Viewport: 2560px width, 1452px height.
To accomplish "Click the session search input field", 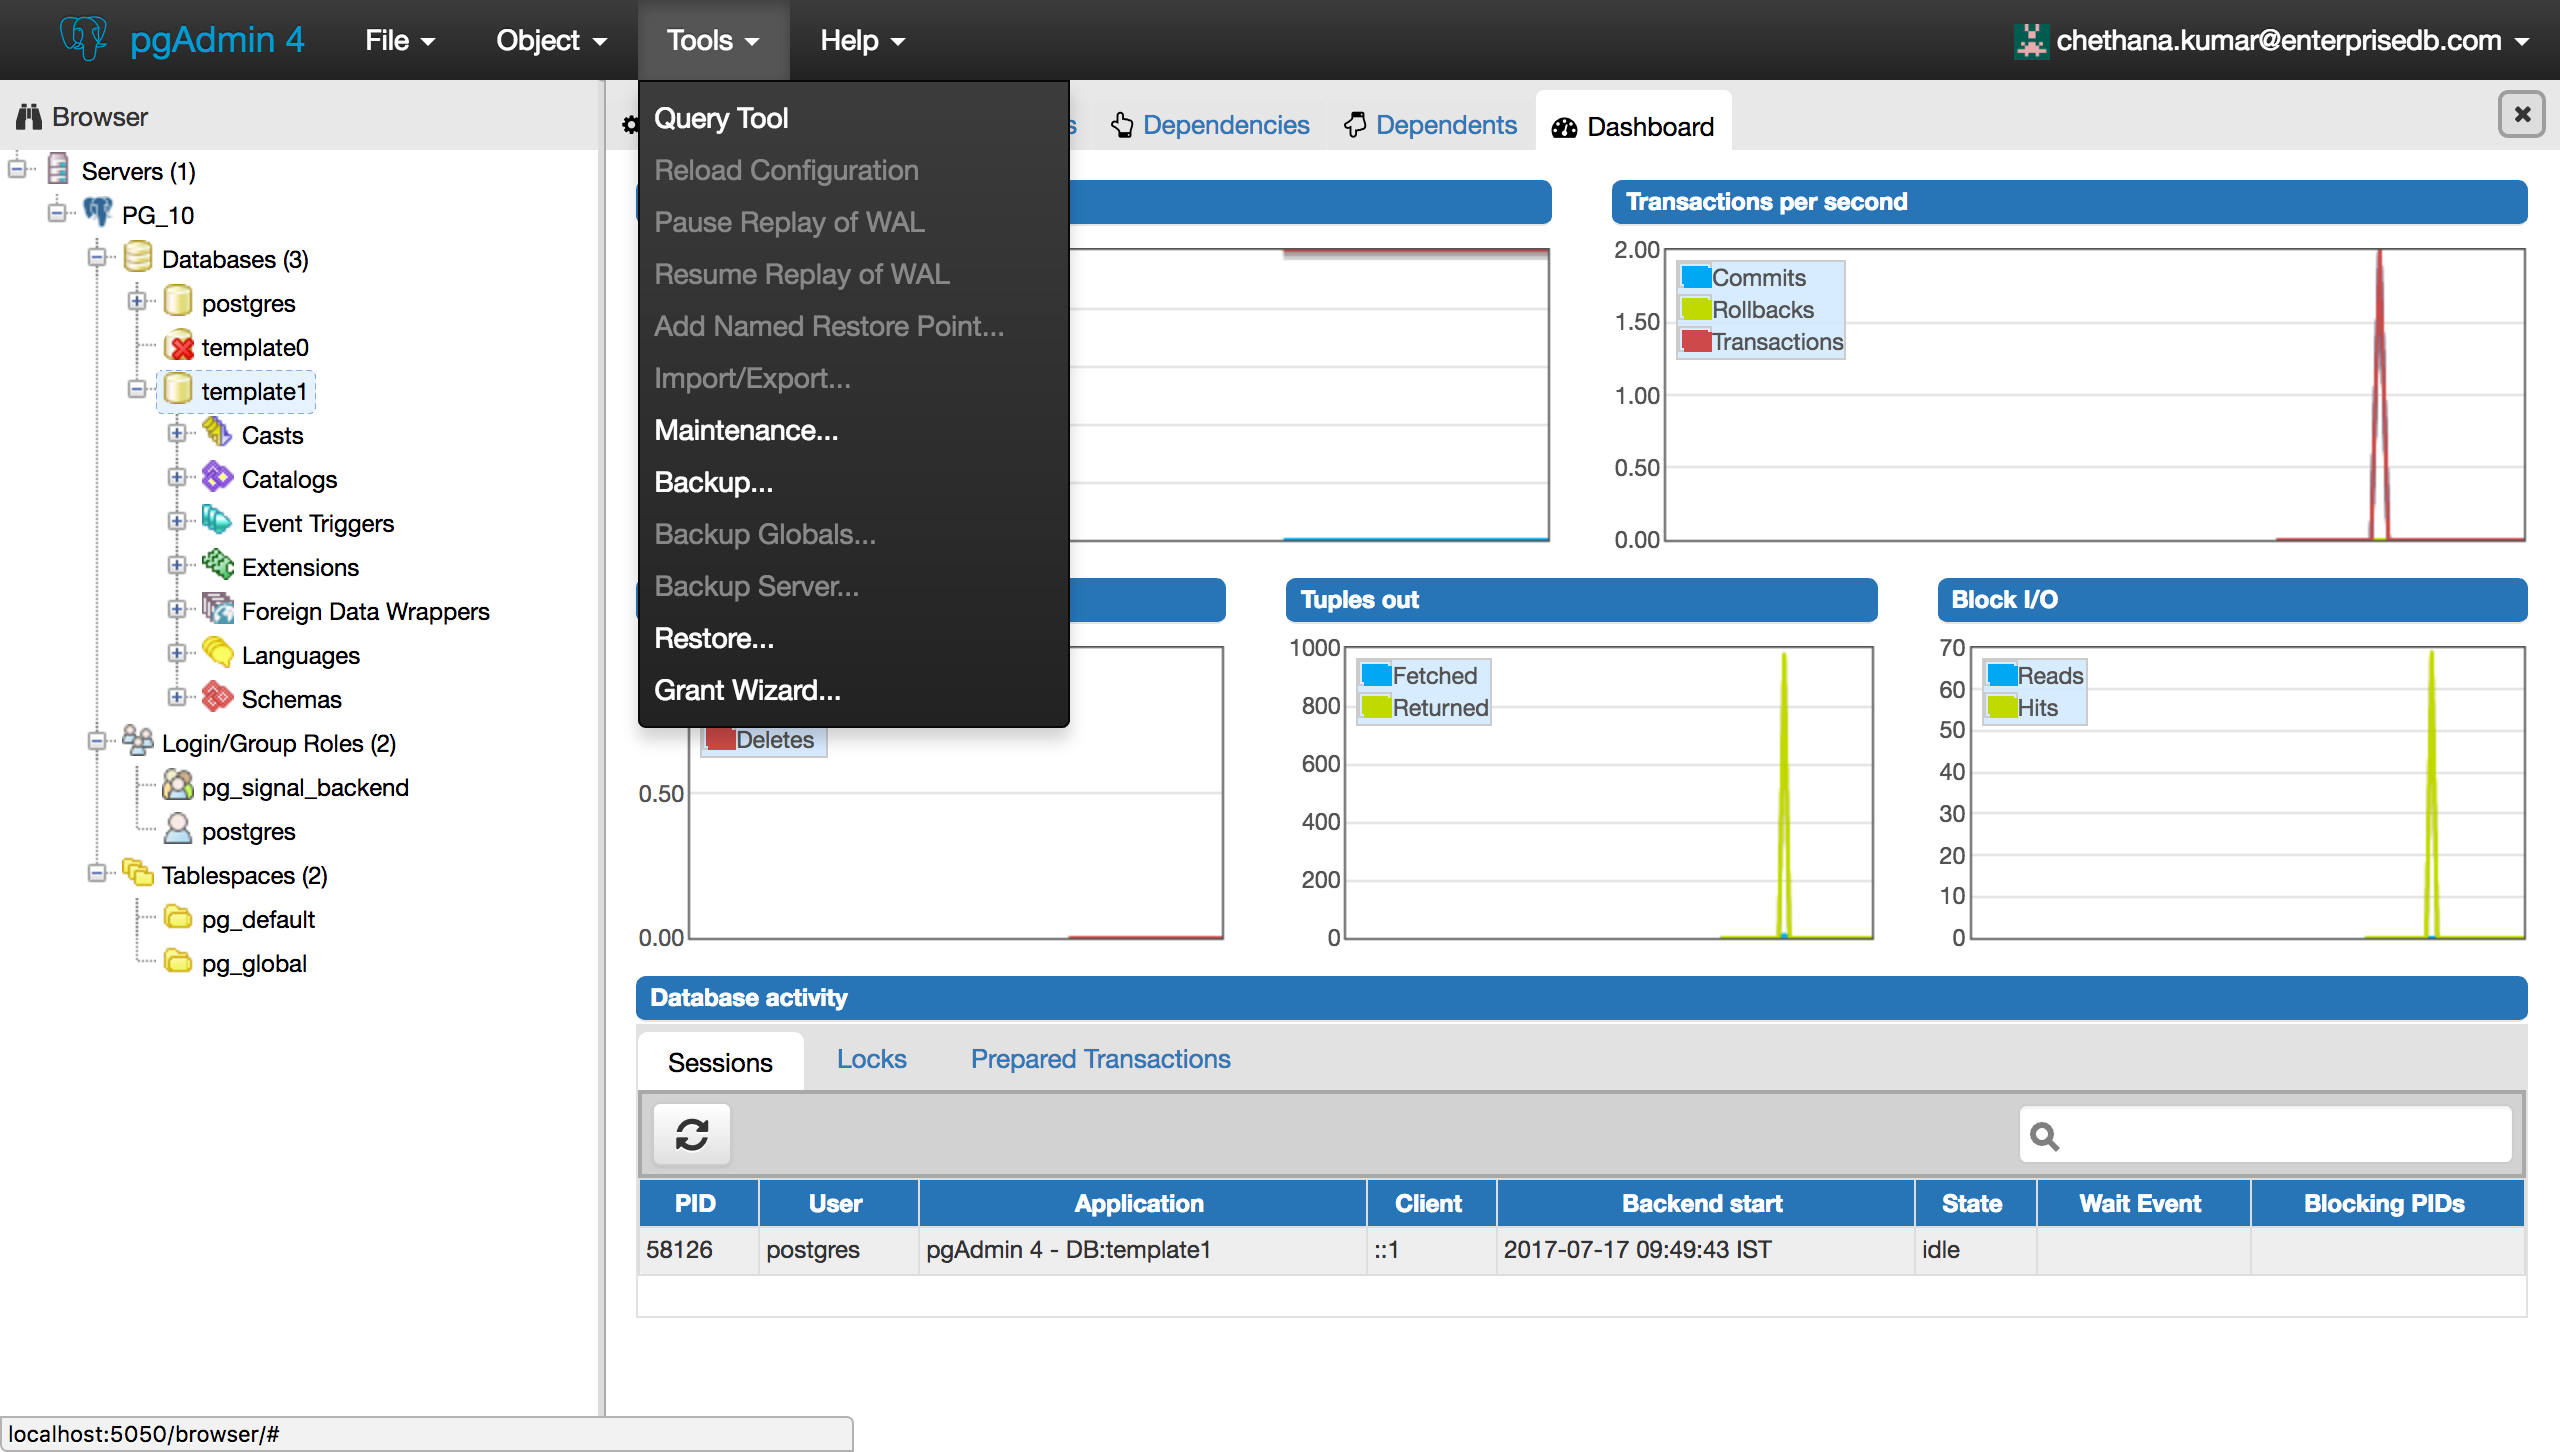I will point(2282,1135).
